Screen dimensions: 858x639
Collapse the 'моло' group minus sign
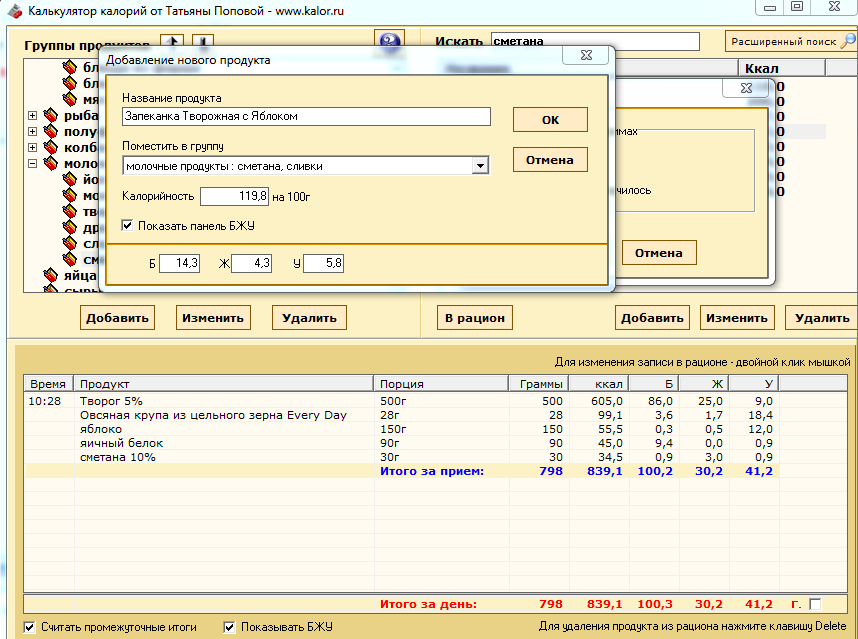point(32,163)
